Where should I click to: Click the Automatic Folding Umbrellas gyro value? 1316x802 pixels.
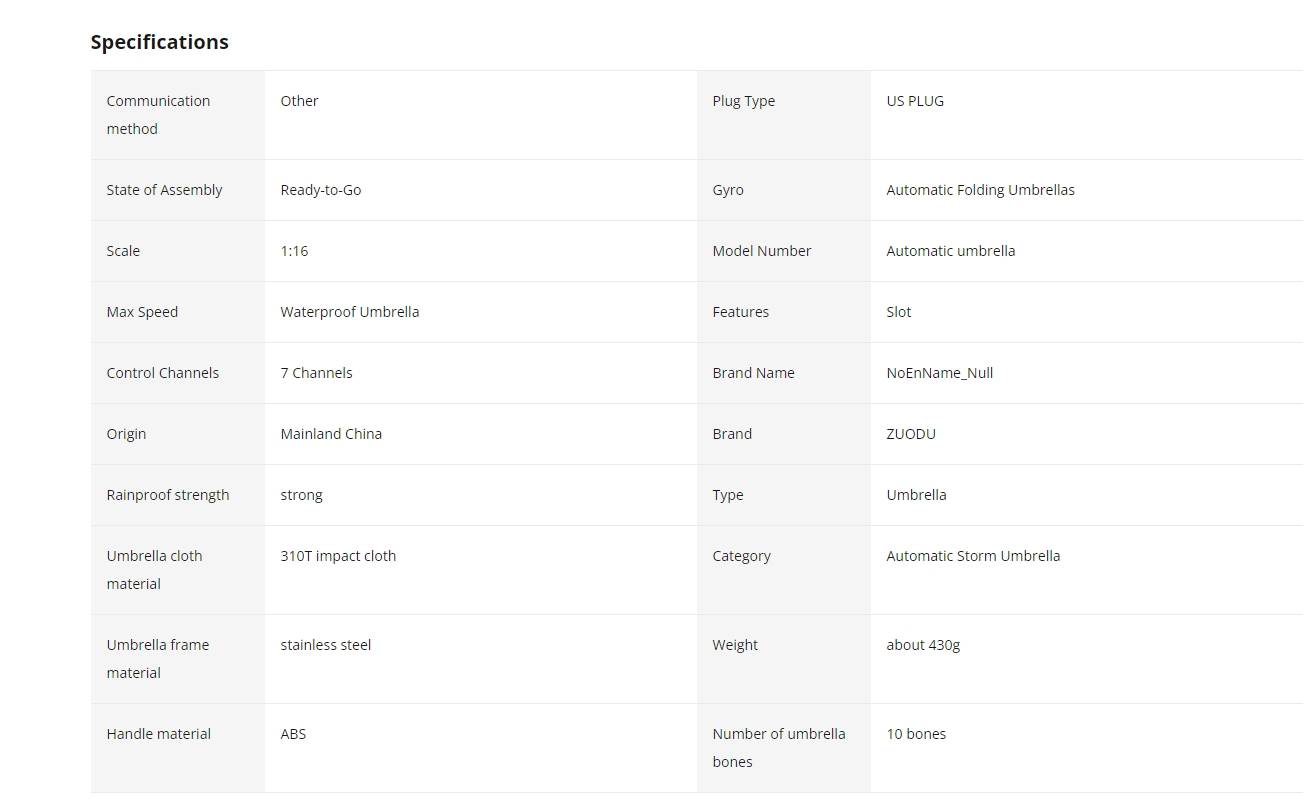click(x=980, y=190)
